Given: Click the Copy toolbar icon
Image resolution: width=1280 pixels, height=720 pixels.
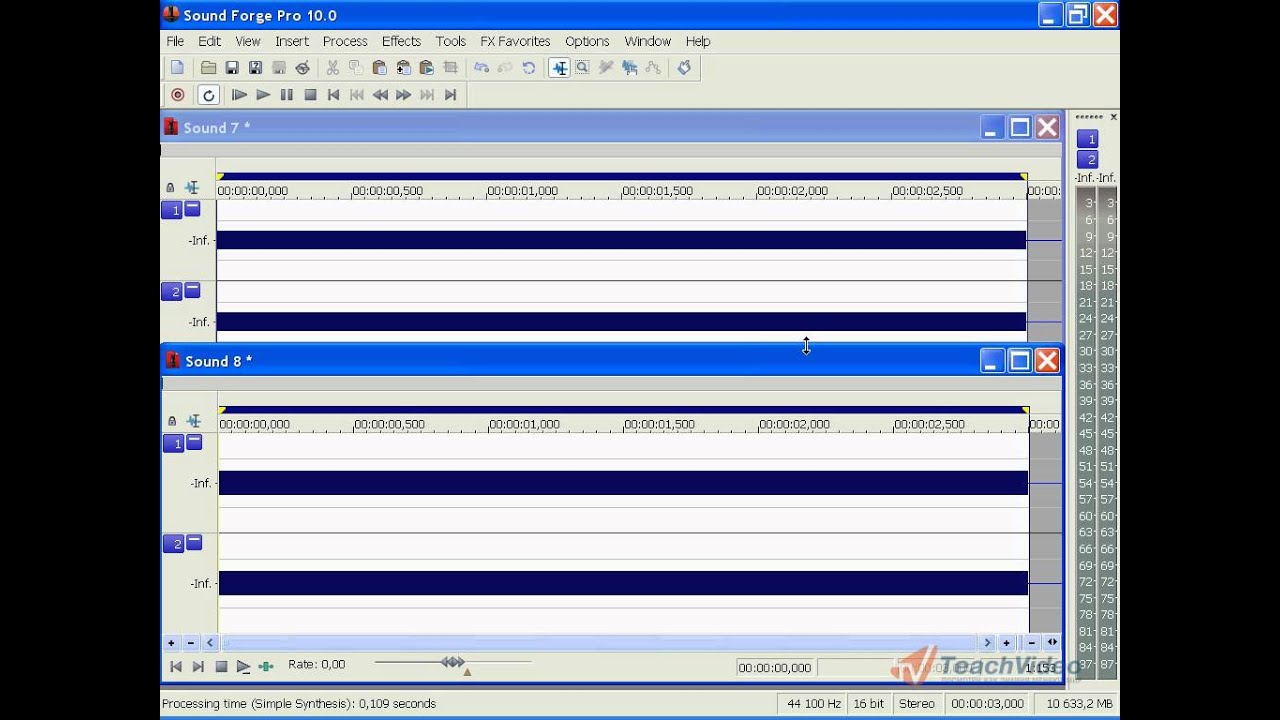Looking at the screenshot, I should click(356, 68).
